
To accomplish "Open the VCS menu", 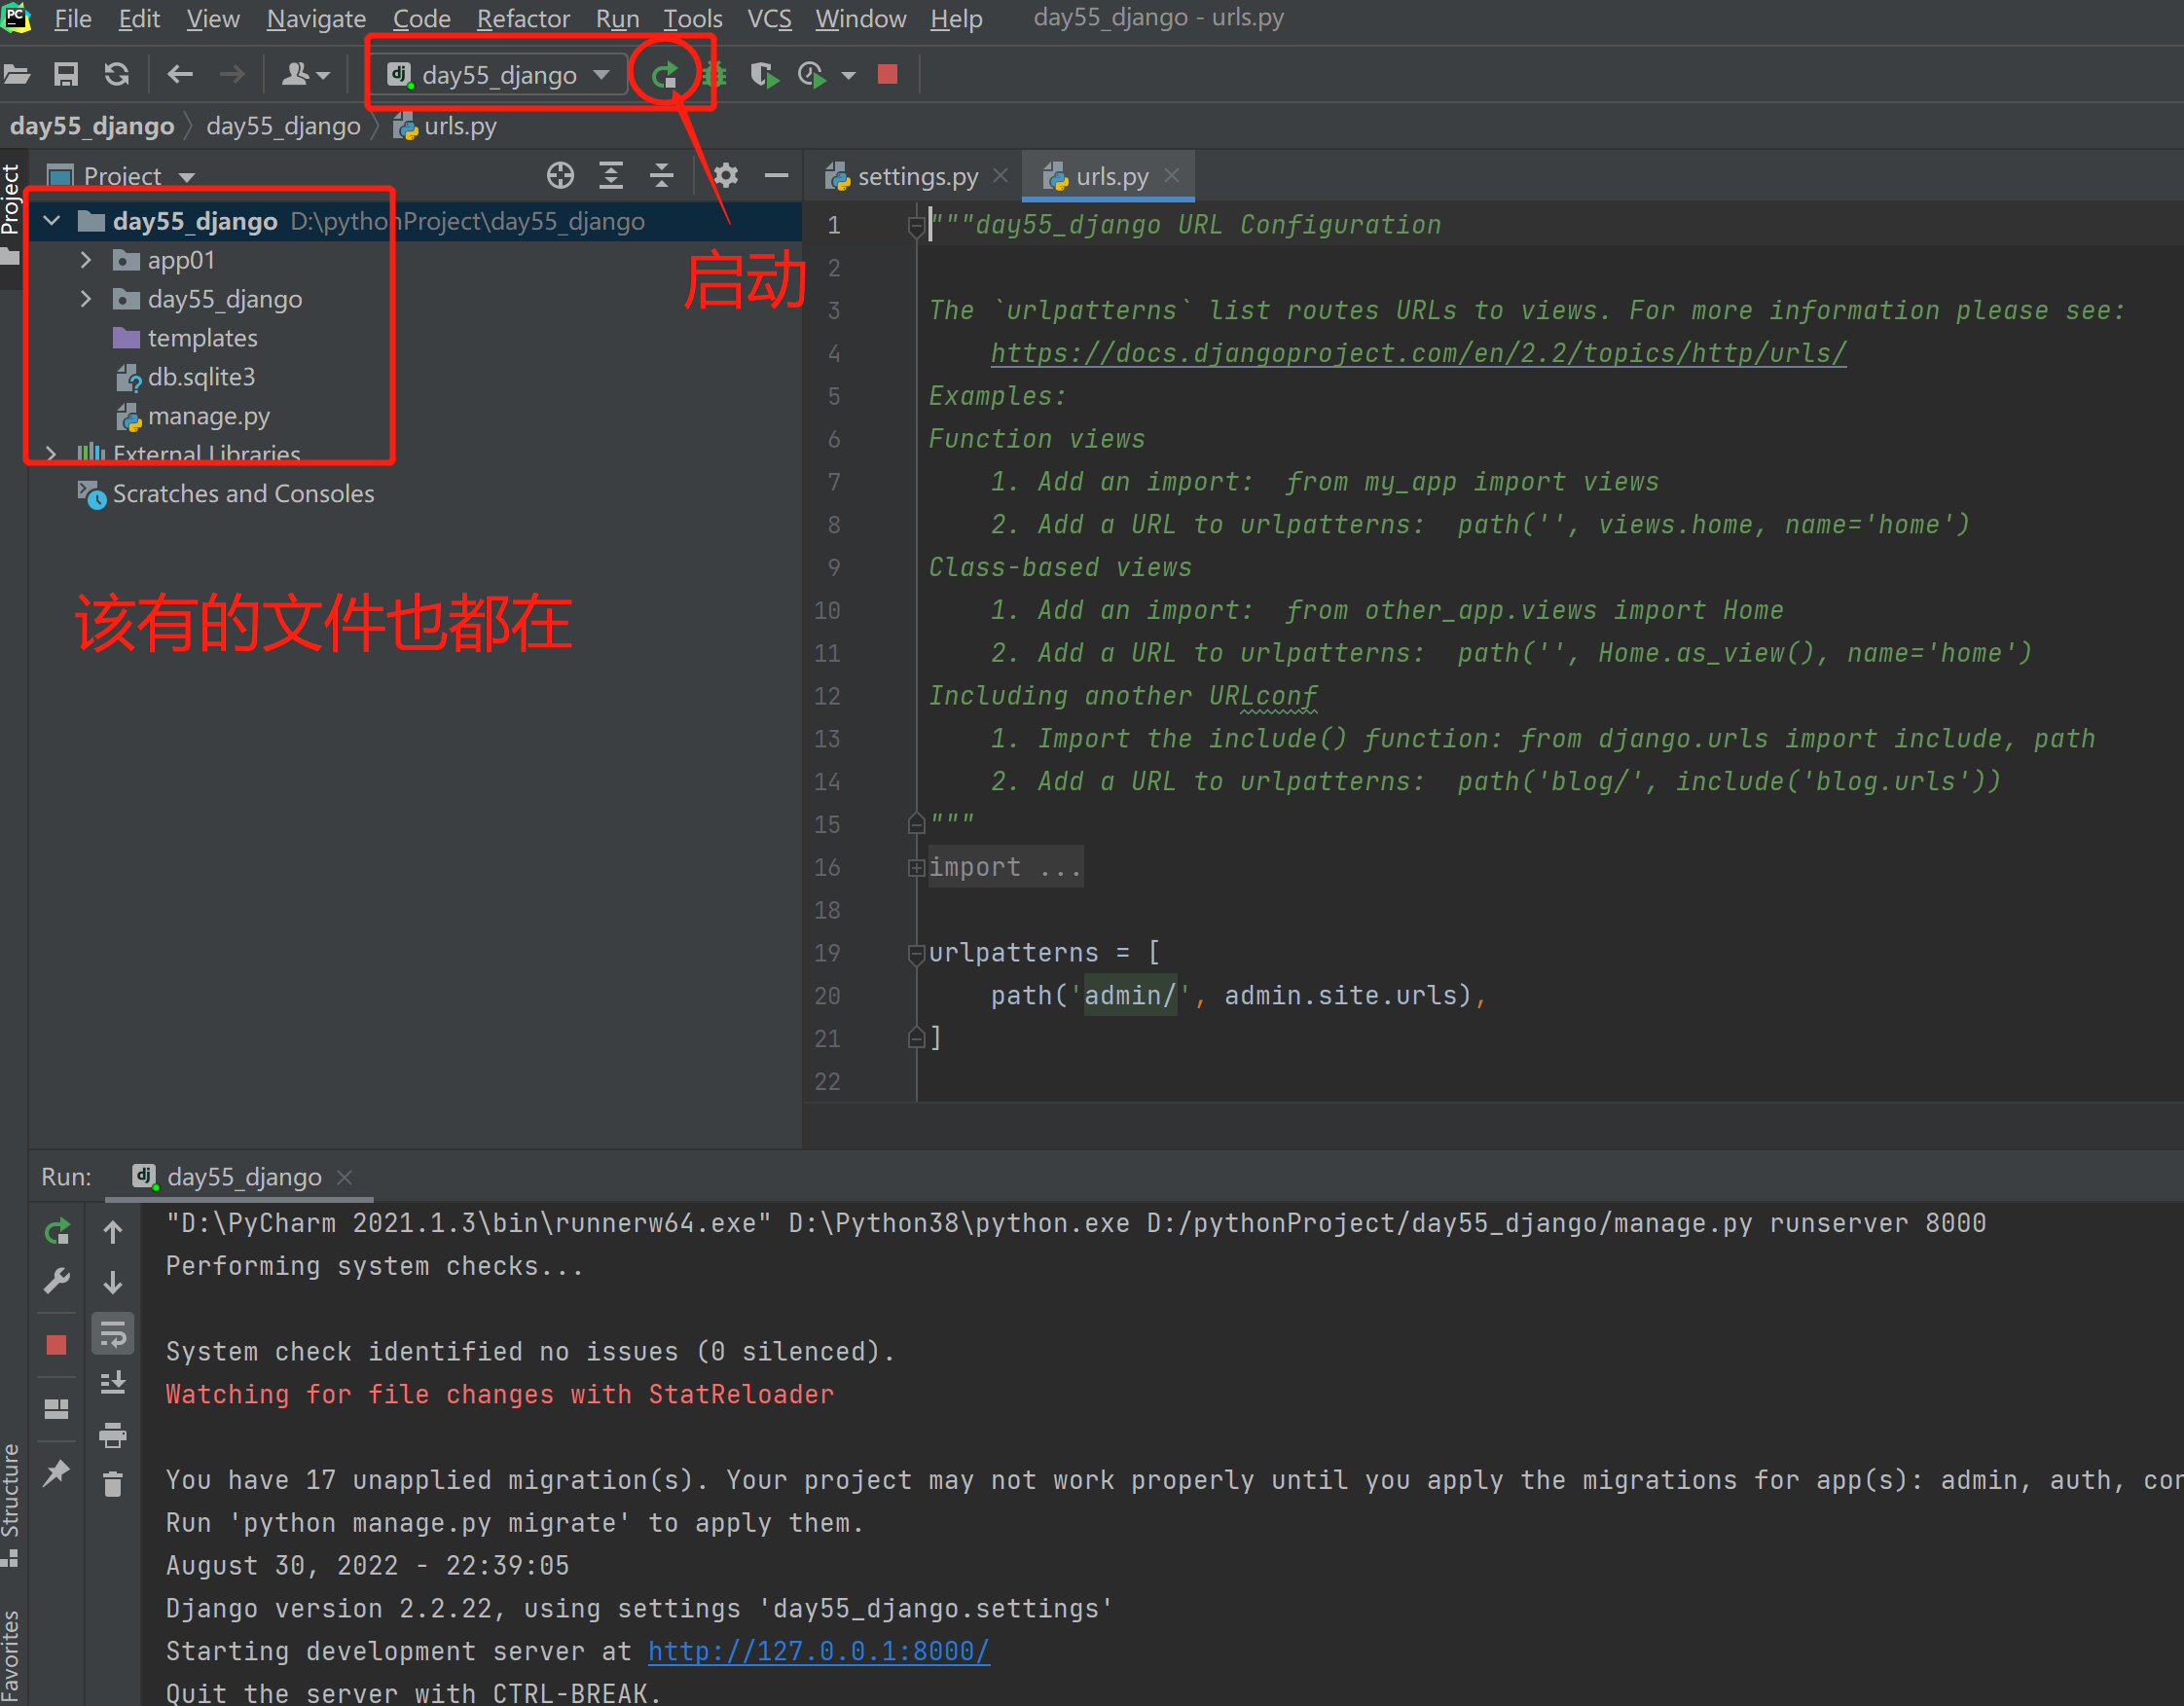I will (x=769, y=18).
